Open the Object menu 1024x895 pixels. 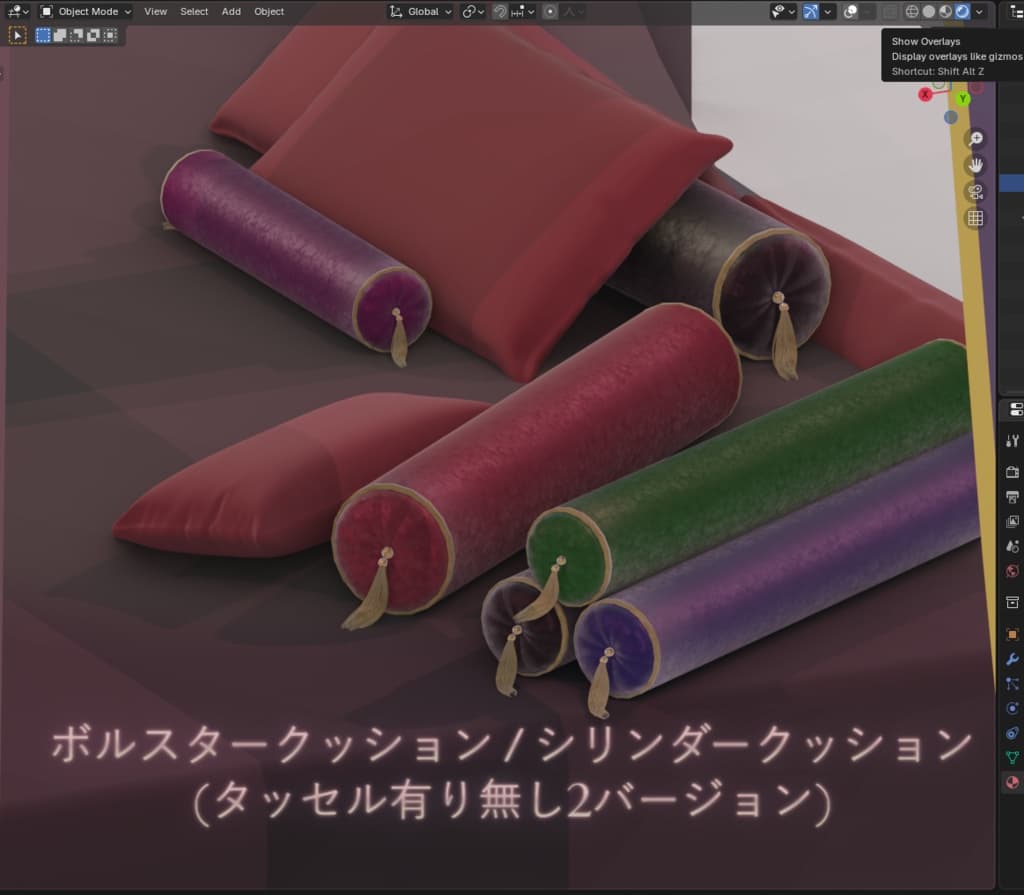[x=268, y=11]
